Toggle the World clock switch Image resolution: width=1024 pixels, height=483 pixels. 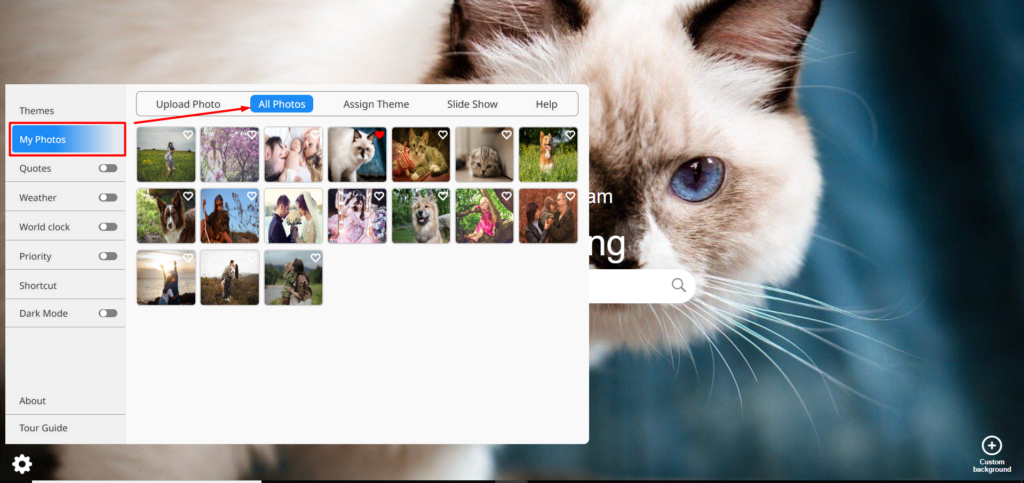[107, 227]
